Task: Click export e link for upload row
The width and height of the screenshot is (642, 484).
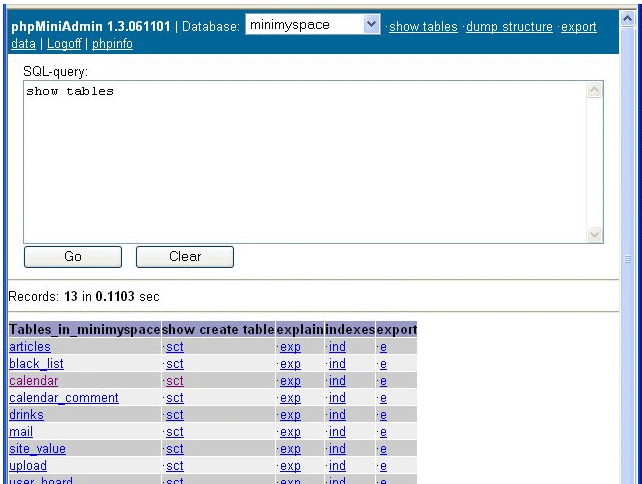Action: point(383,466)
